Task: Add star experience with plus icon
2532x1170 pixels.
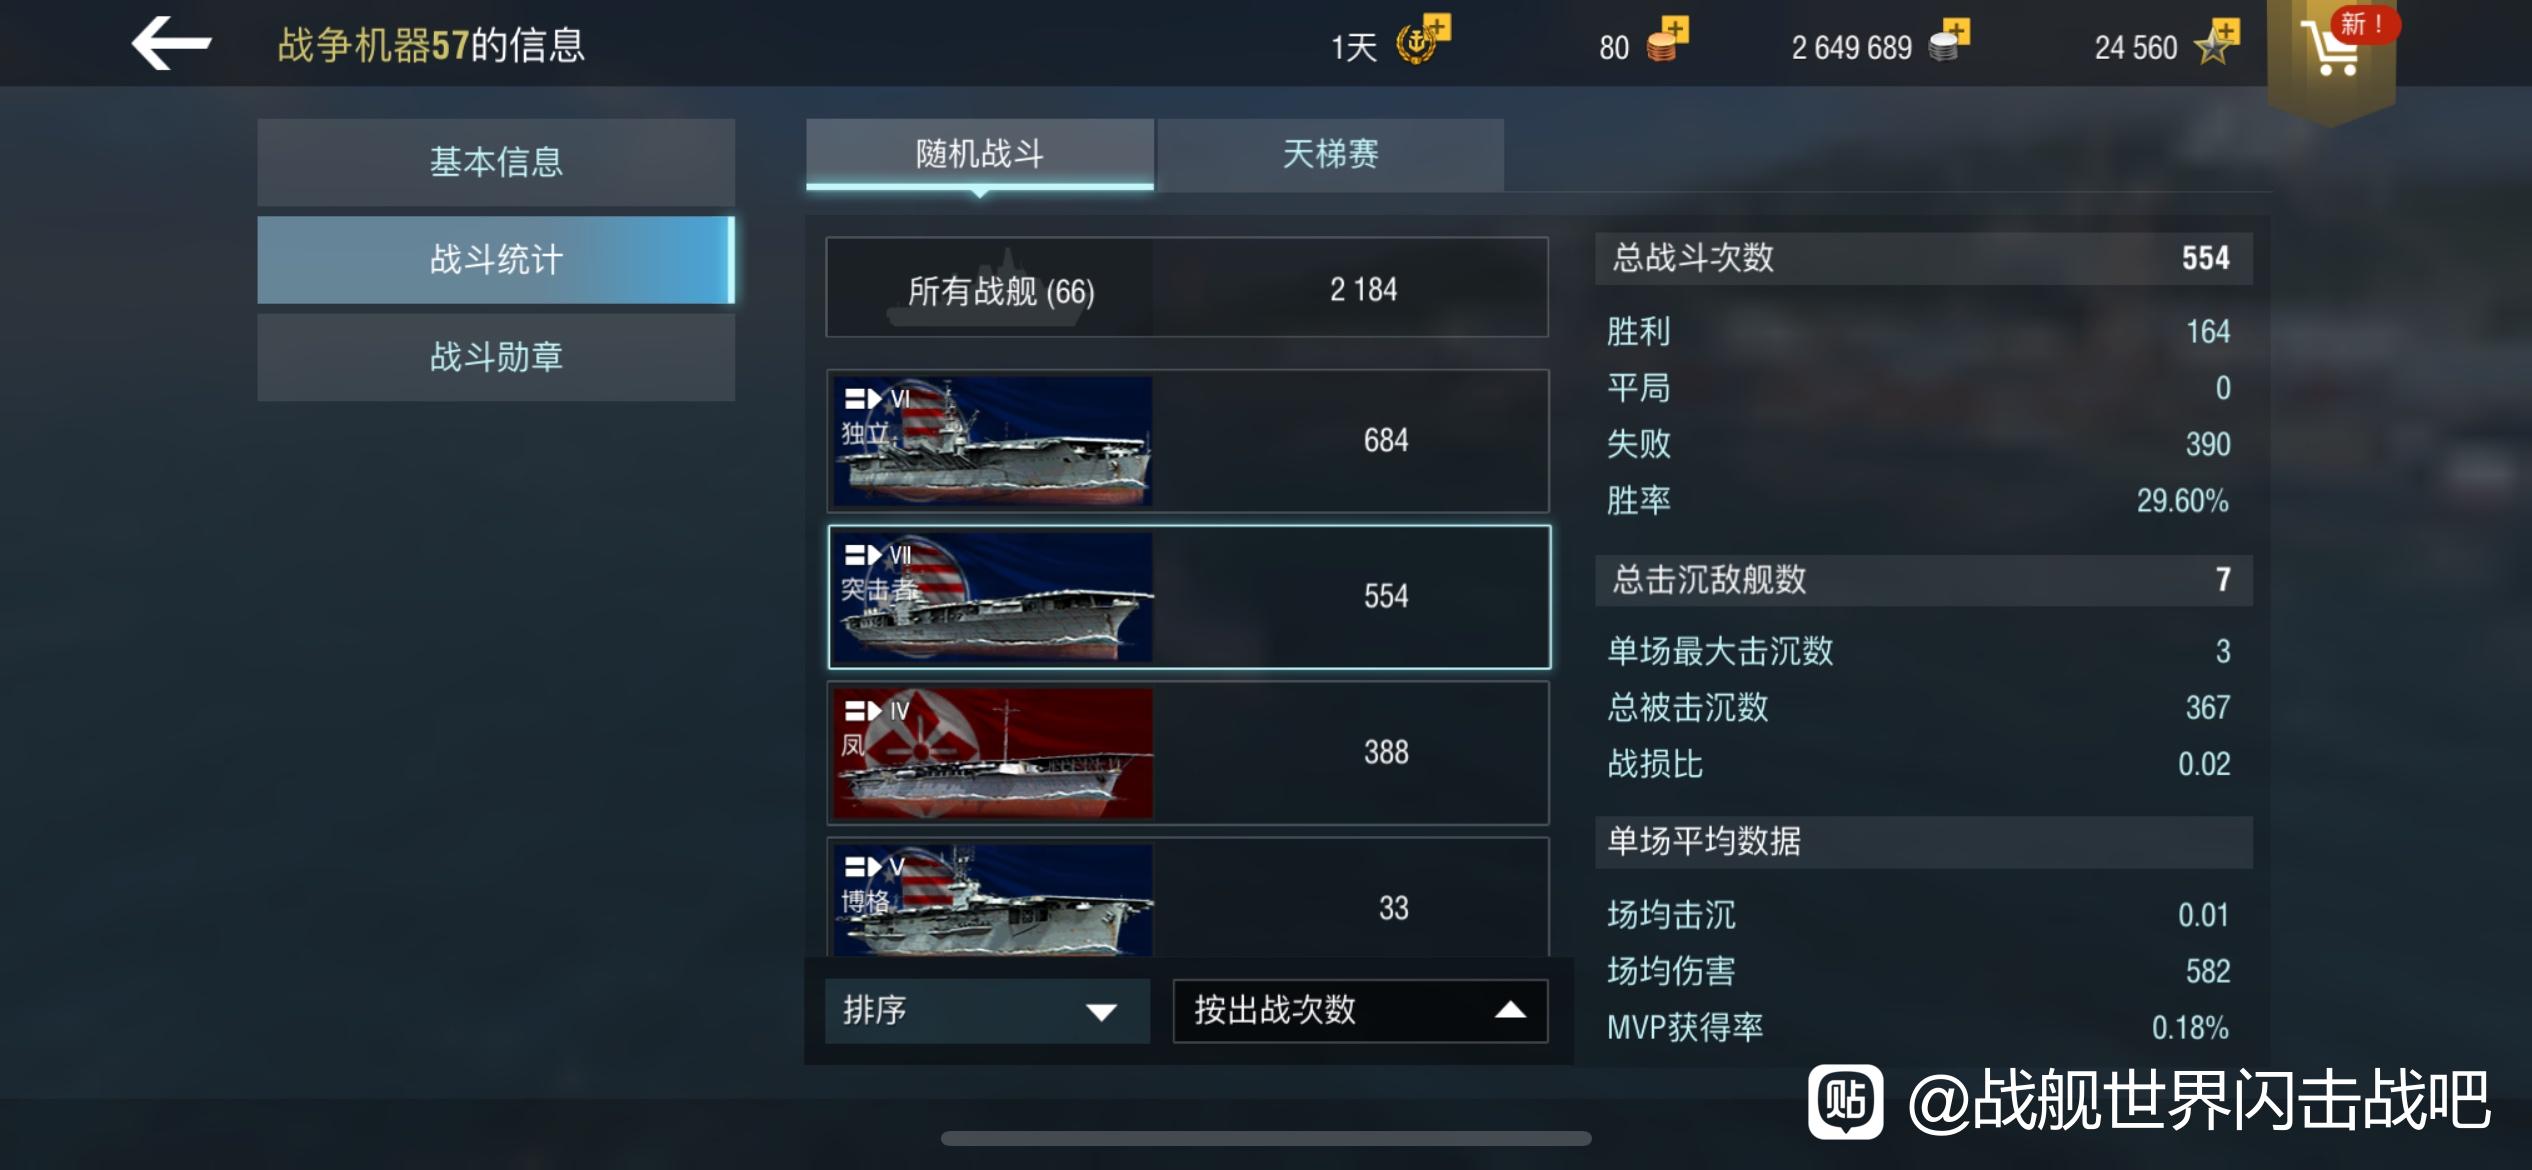Action: click(x=2216, y=41)
